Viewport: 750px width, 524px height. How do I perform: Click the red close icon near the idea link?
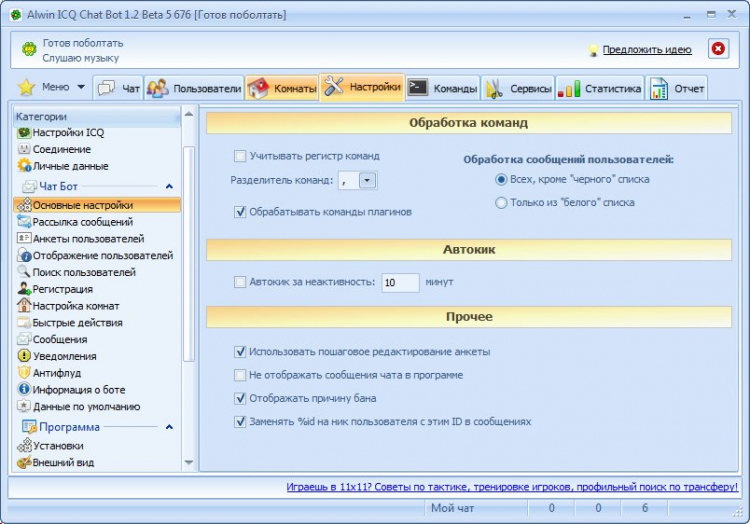coord(718,49)
